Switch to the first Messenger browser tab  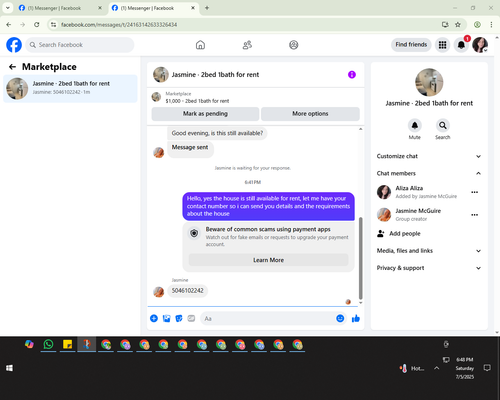coord(60,8)
